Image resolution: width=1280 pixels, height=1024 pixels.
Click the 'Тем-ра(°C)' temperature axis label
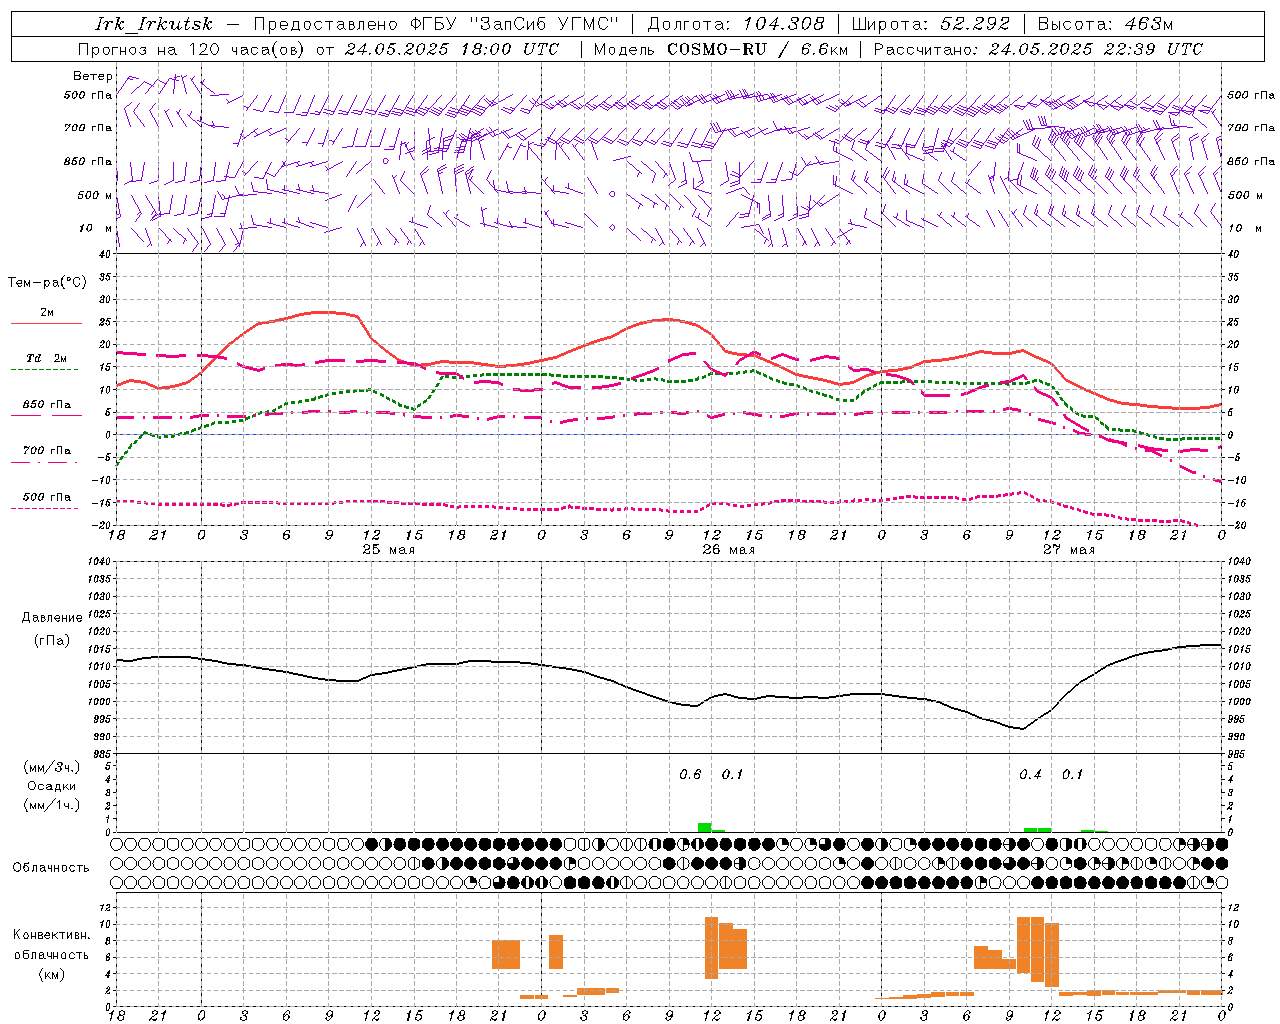pos(47,283)
